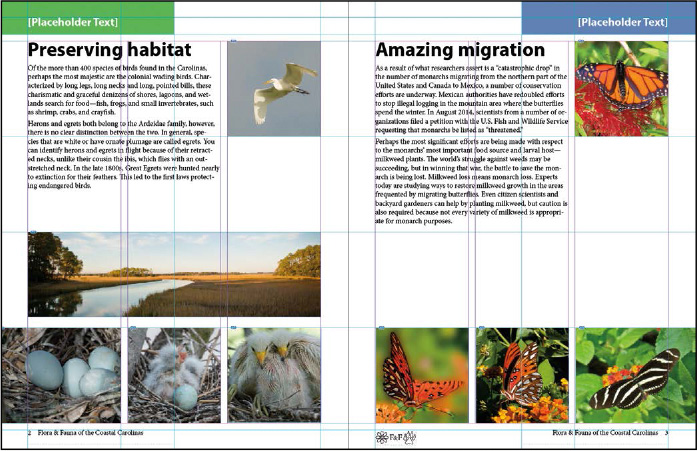697x451 pixels.
Task: Select the monarch butterfly on red flower photo
Action: tap(621, 89)
